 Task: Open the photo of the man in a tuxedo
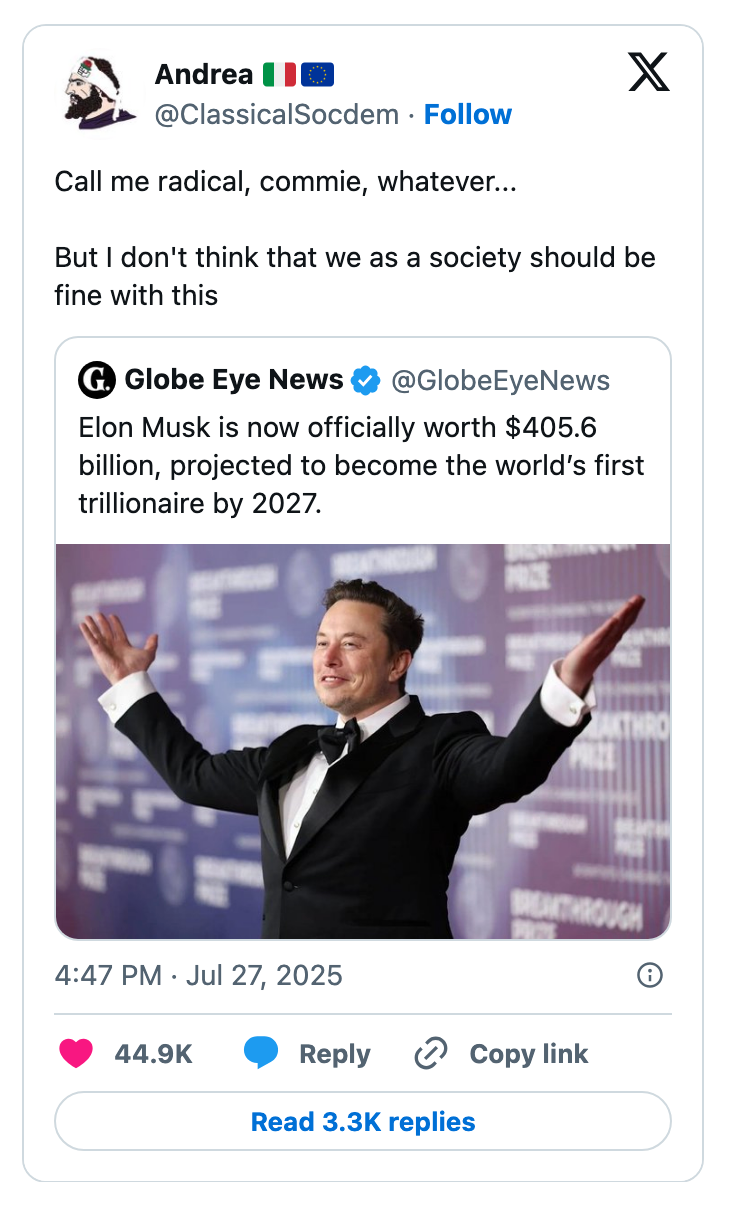(x=363, y=741)
